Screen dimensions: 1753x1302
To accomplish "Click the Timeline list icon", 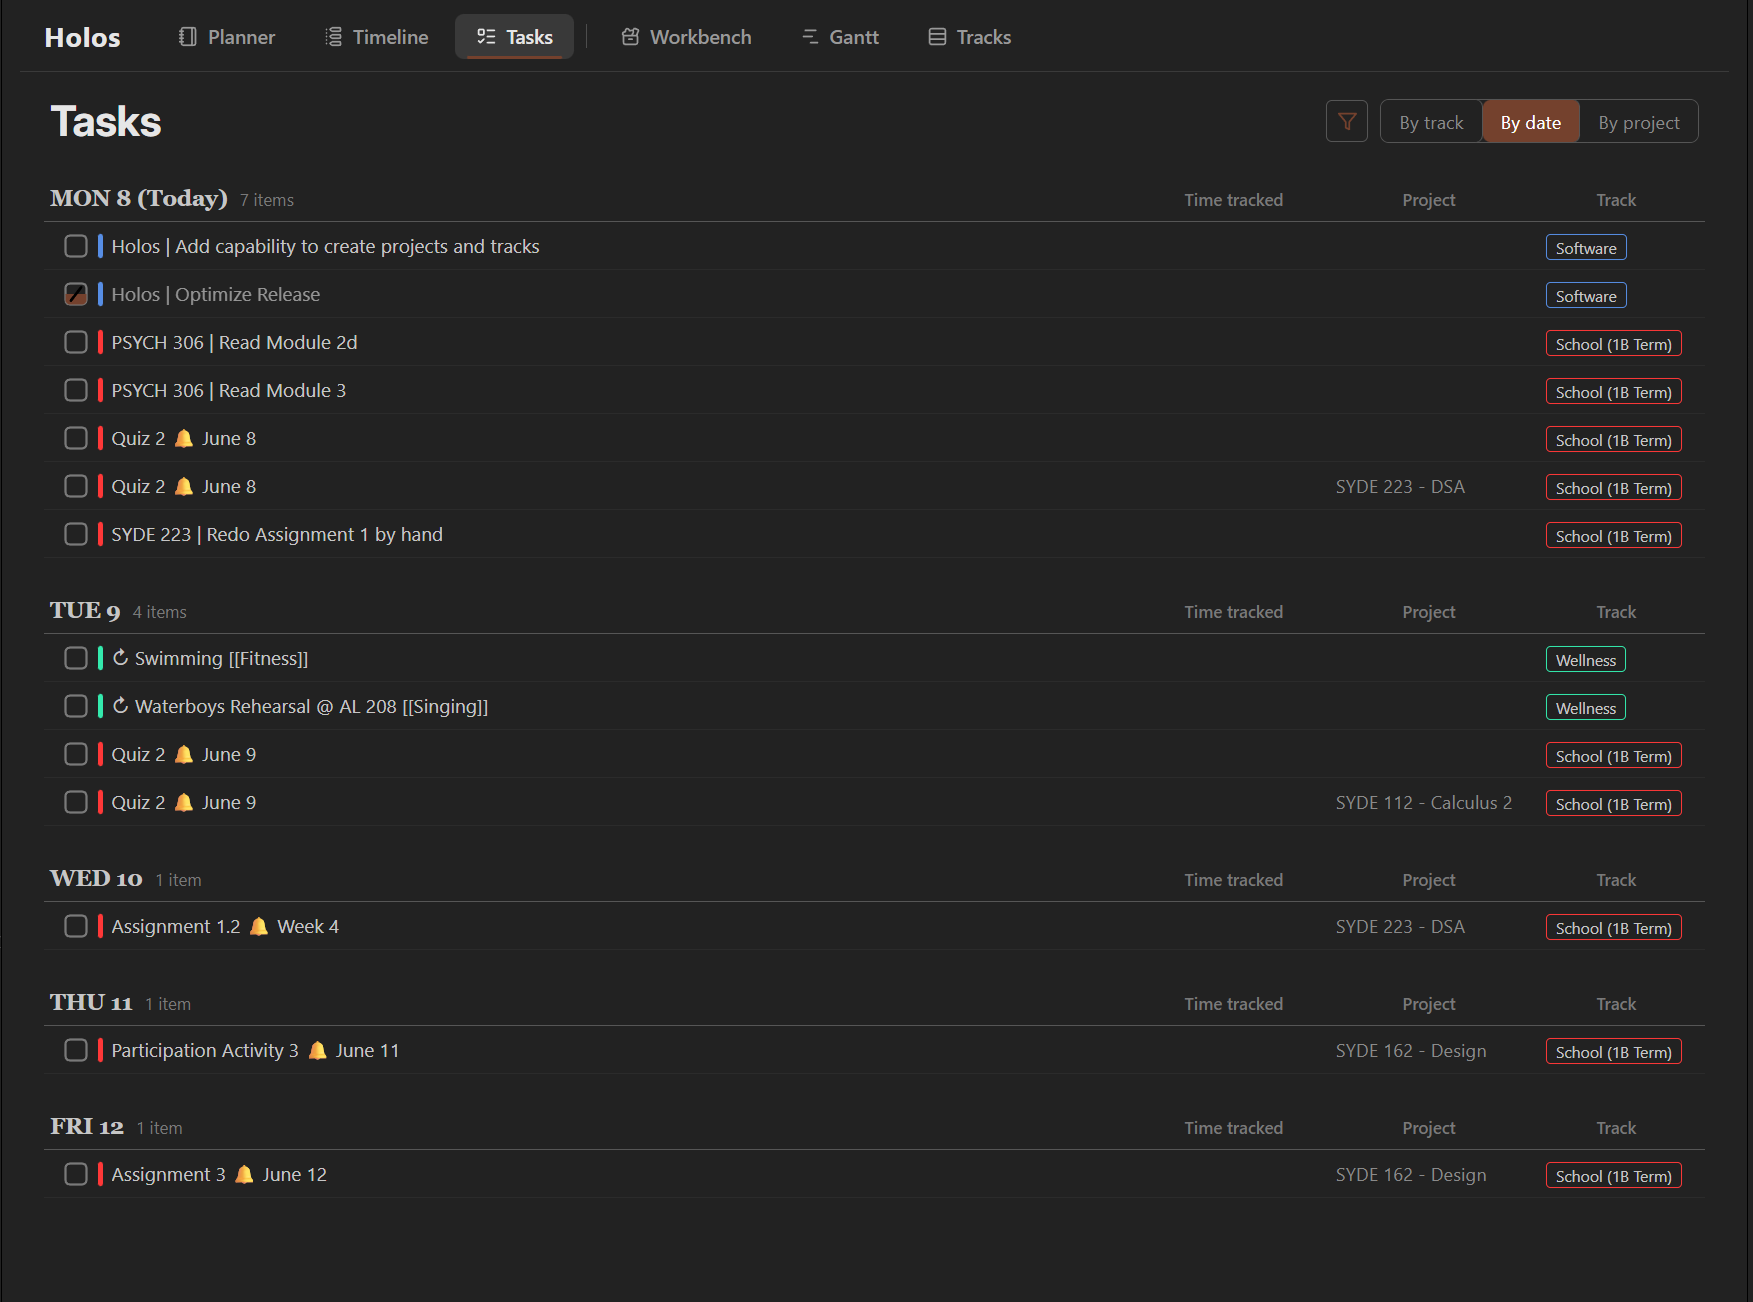I will (334, 37).
